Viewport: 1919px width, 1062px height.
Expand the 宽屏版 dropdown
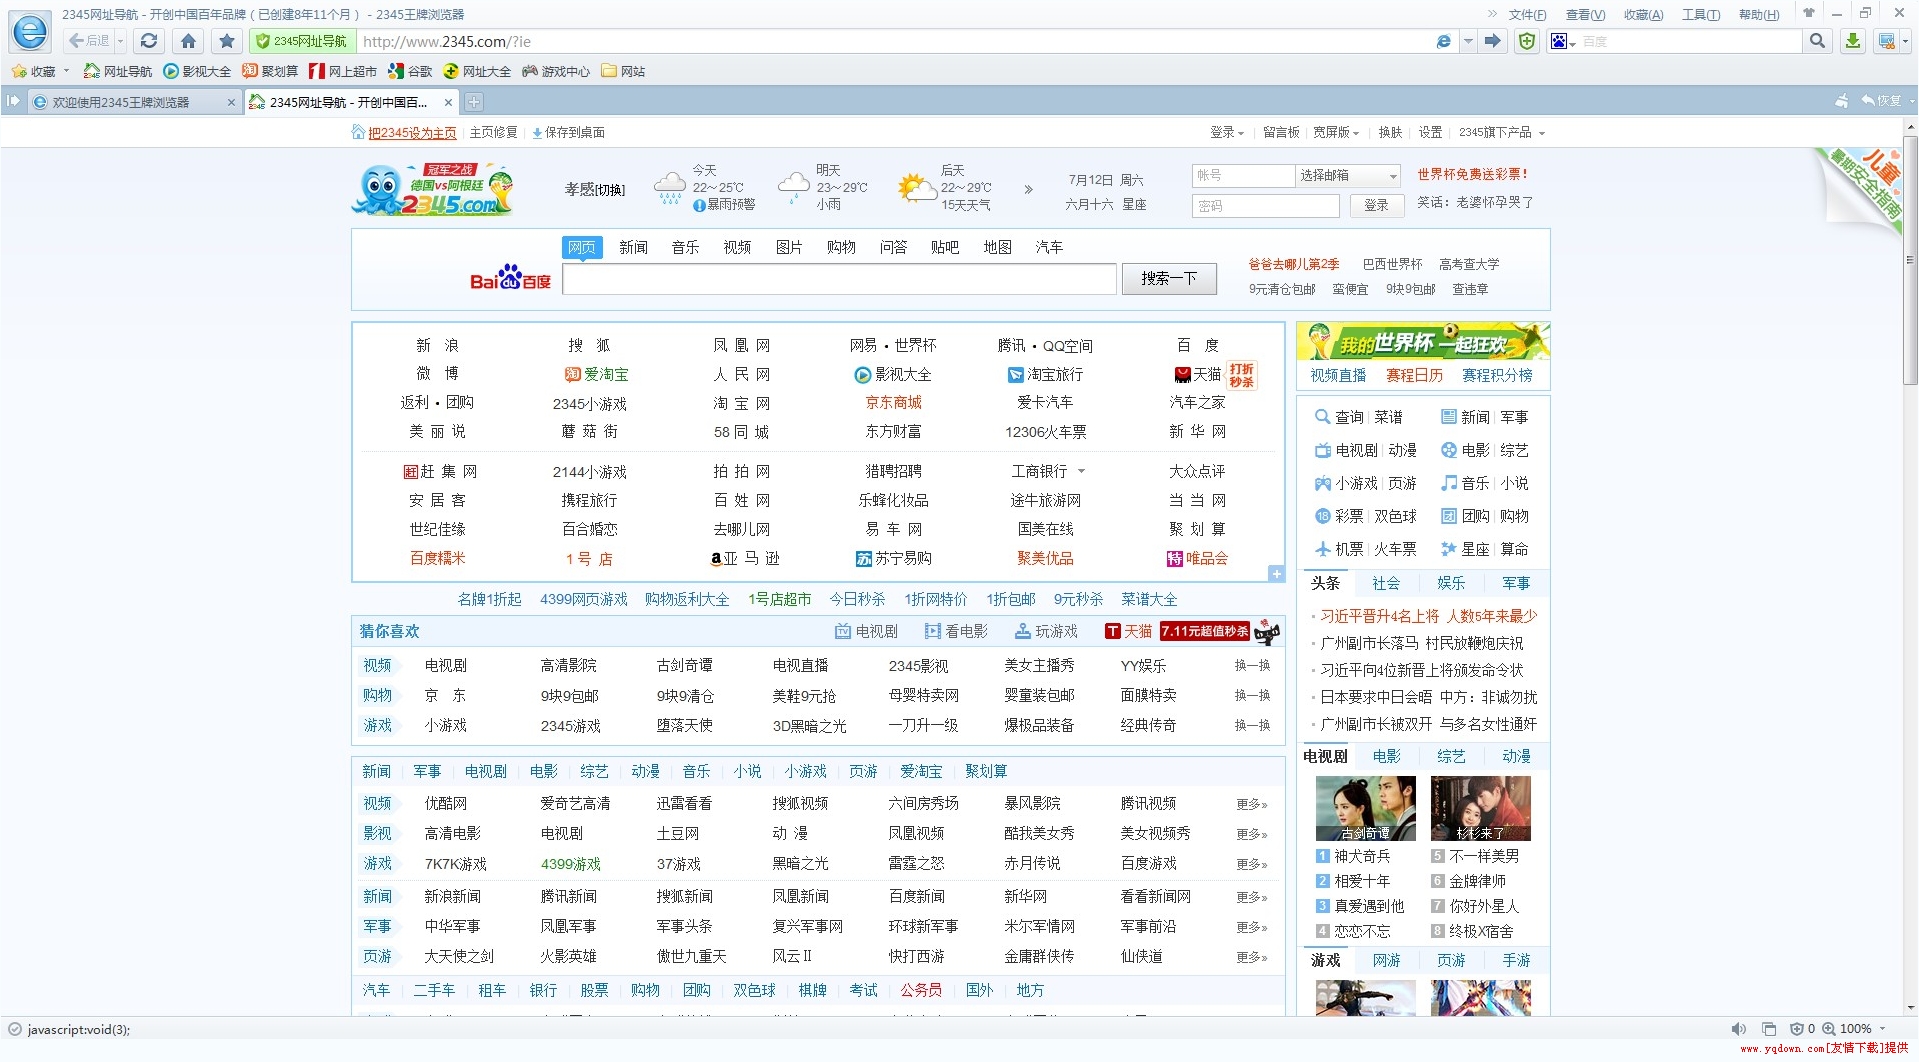point(1336,132)
